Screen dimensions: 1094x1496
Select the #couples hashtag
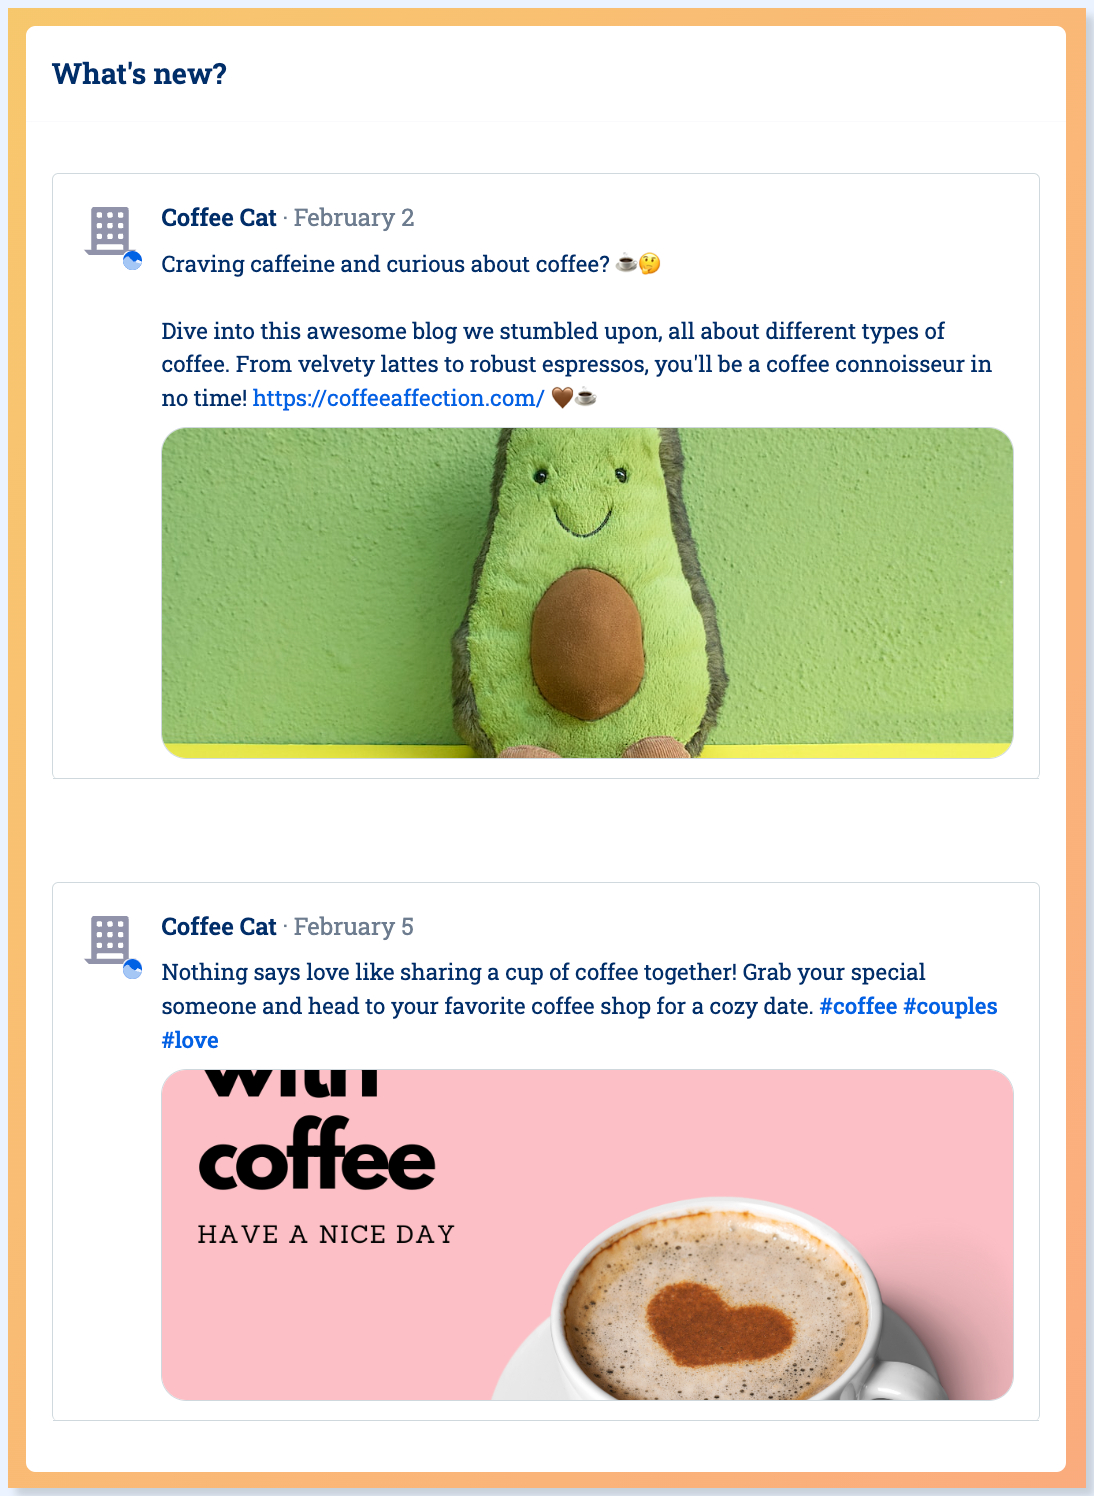click(950, 1006)
